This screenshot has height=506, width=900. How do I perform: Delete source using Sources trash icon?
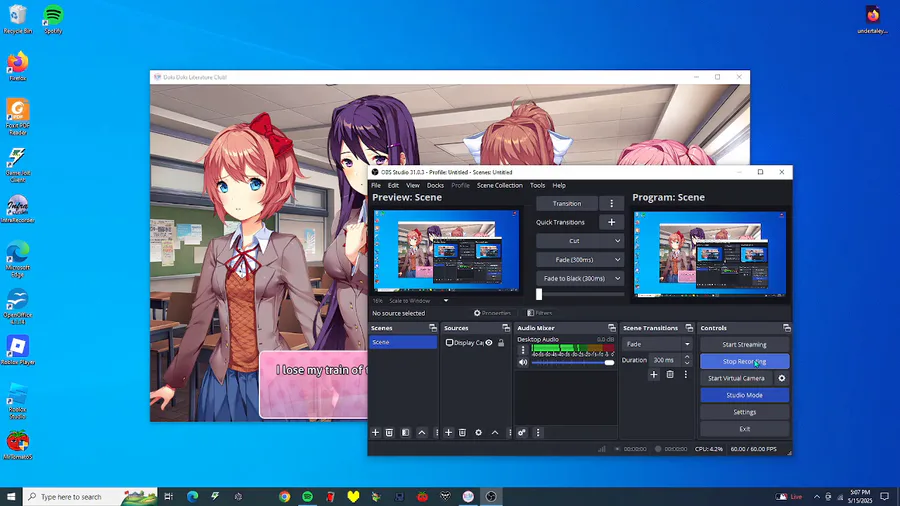click(462, 433)
